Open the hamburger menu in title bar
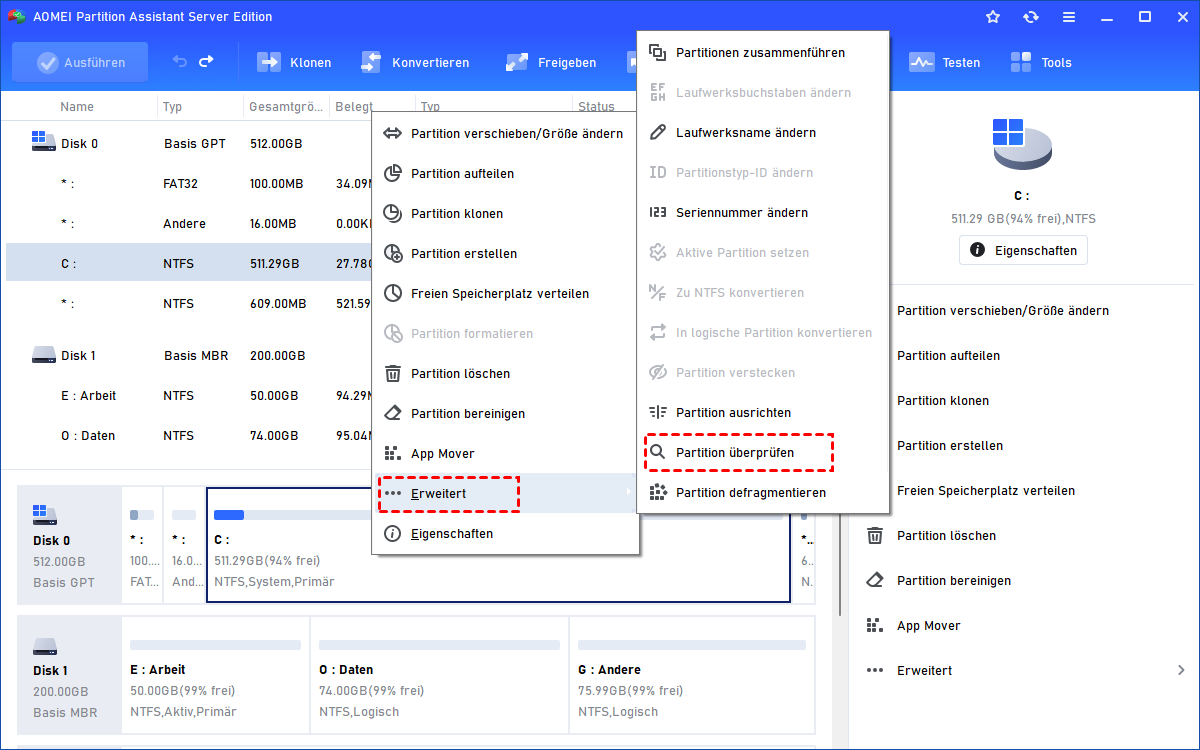 (1069, 17)
